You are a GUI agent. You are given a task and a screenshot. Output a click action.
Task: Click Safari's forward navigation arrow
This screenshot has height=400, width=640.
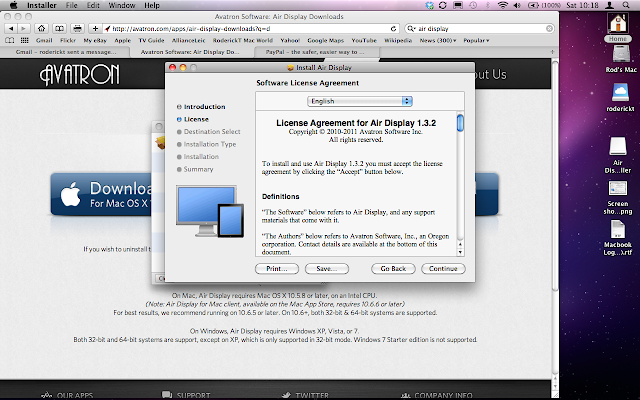[x=24, y=29]
